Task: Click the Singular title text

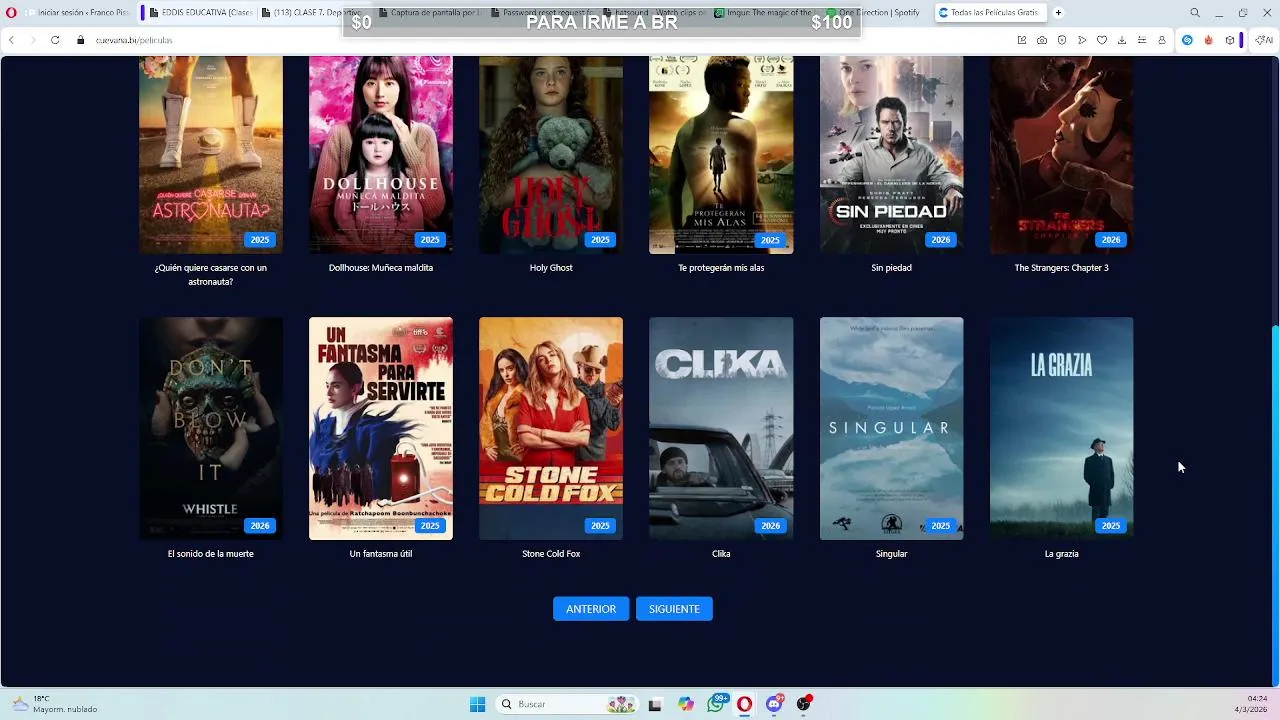Action: point(891,554)
